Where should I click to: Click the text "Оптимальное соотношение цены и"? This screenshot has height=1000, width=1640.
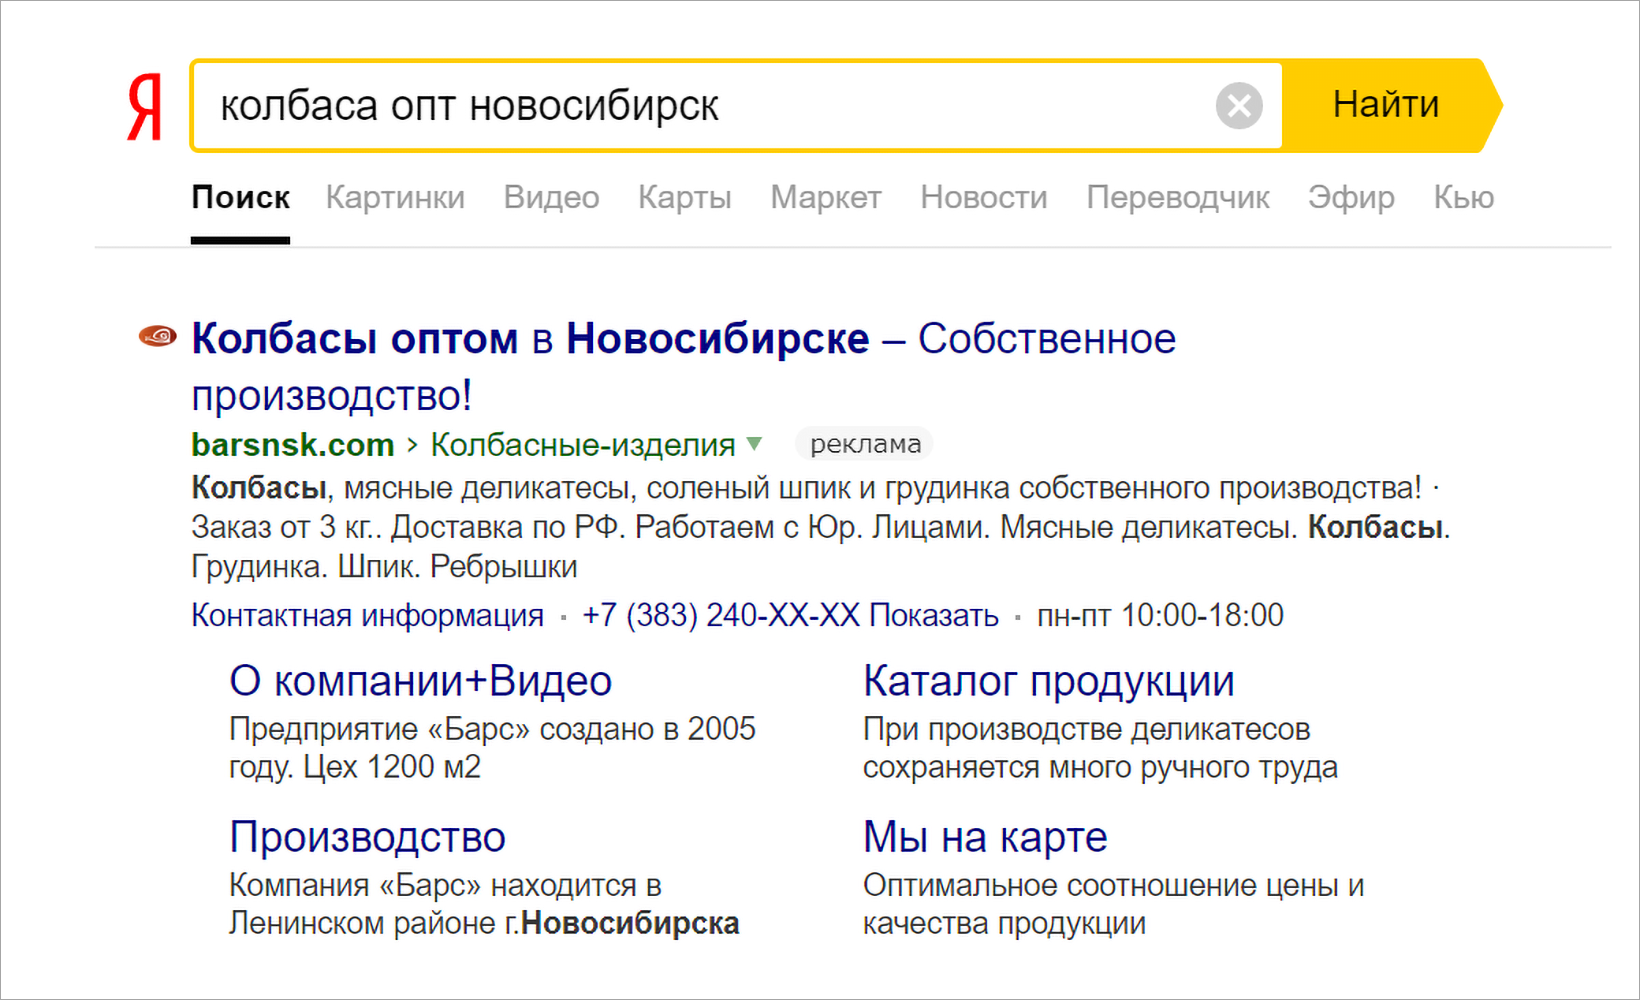click(x=1113, y=885)
